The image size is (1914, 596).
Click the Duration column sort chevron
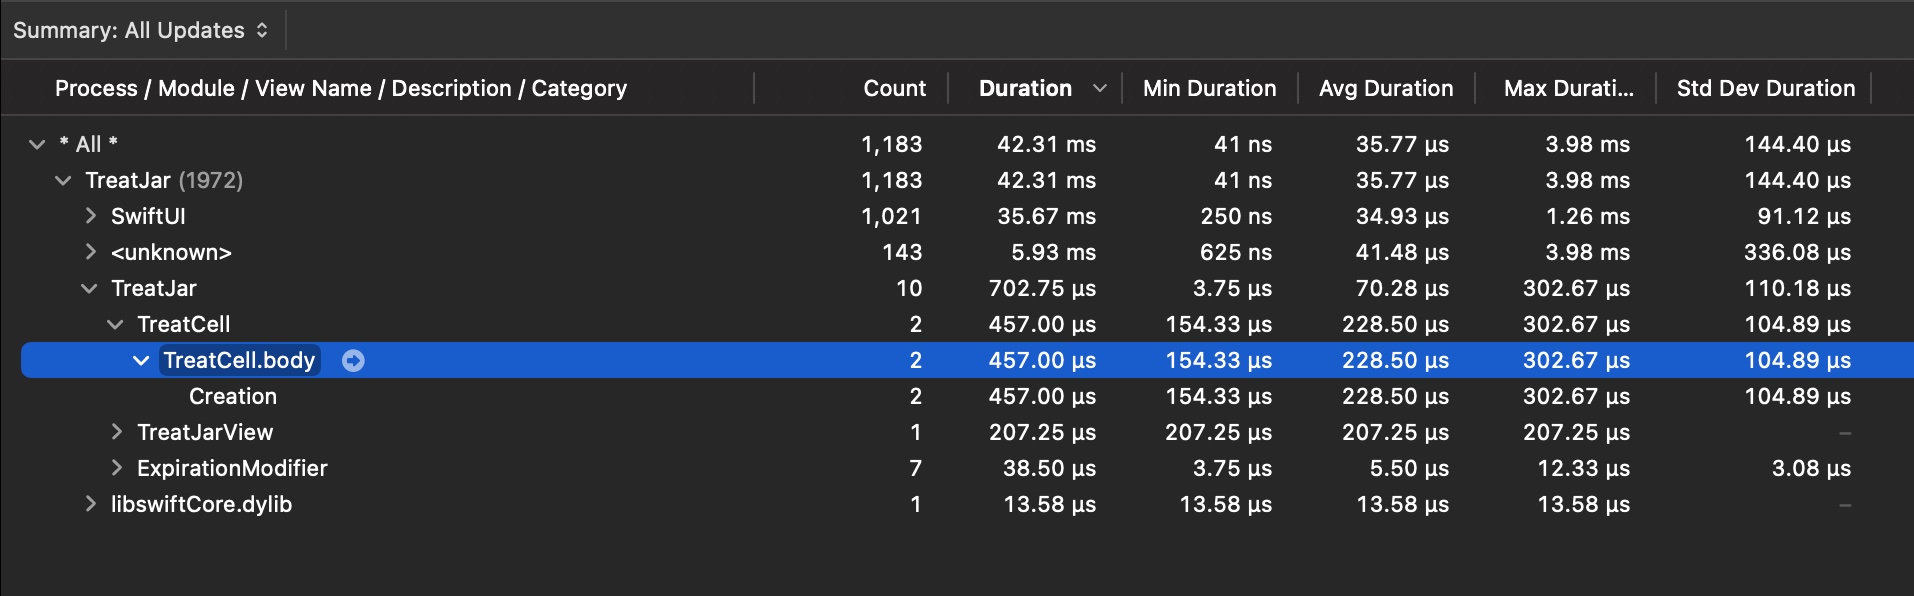pos(1099,88)
